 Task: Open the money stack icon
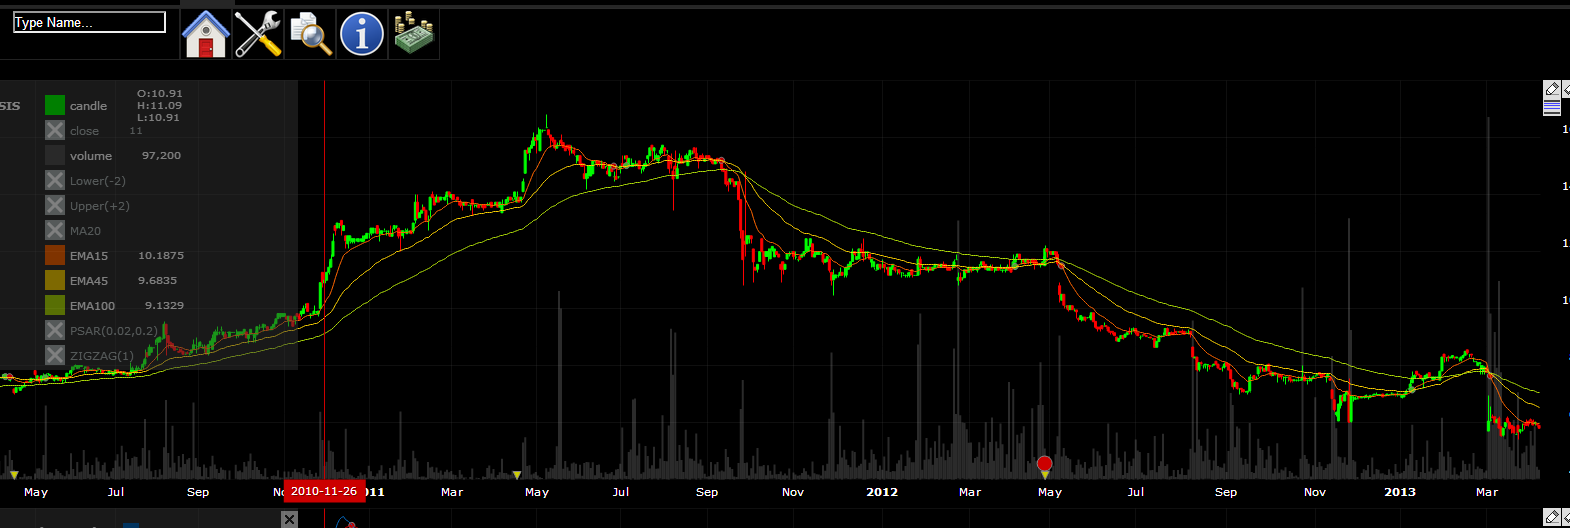[x=414, y=34]
